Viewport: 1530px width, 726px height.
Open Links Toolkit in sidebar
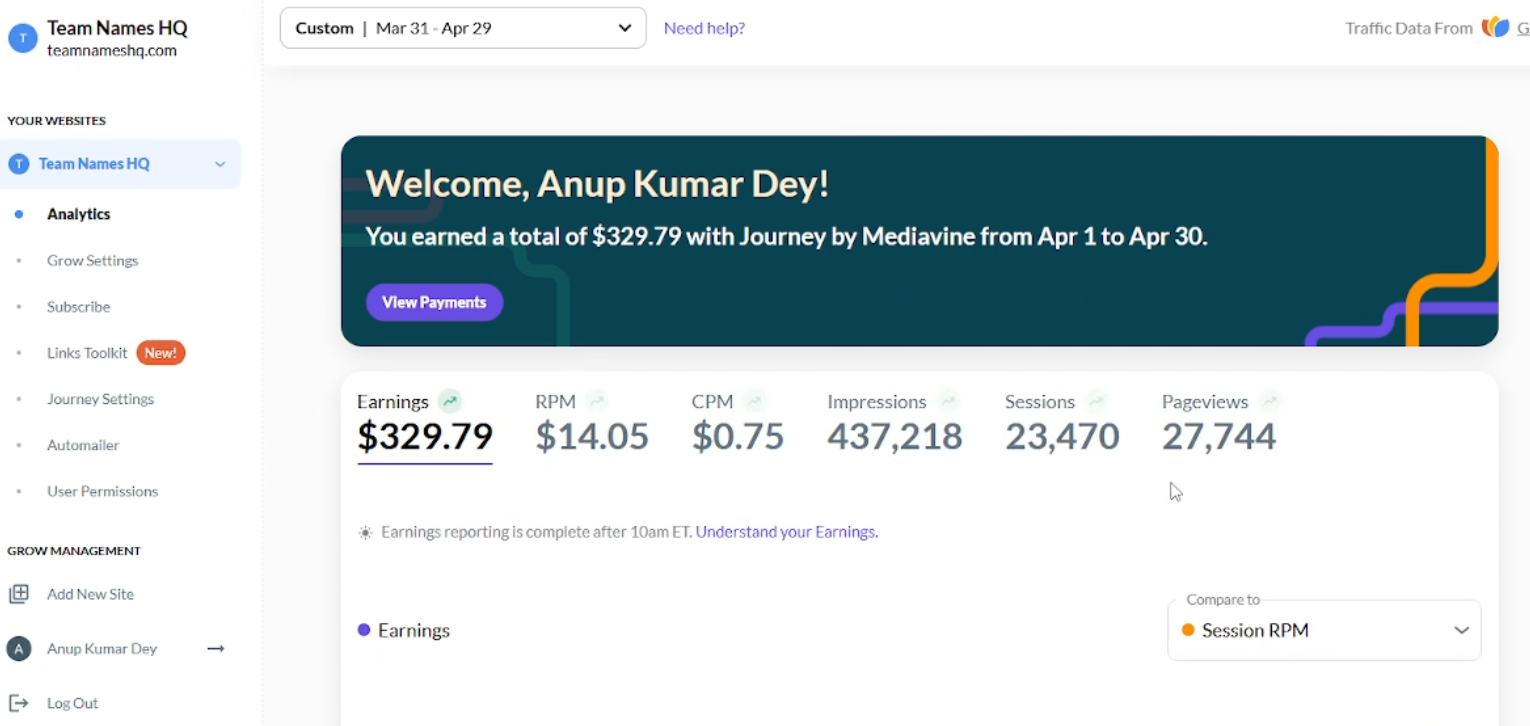(87, 353)
